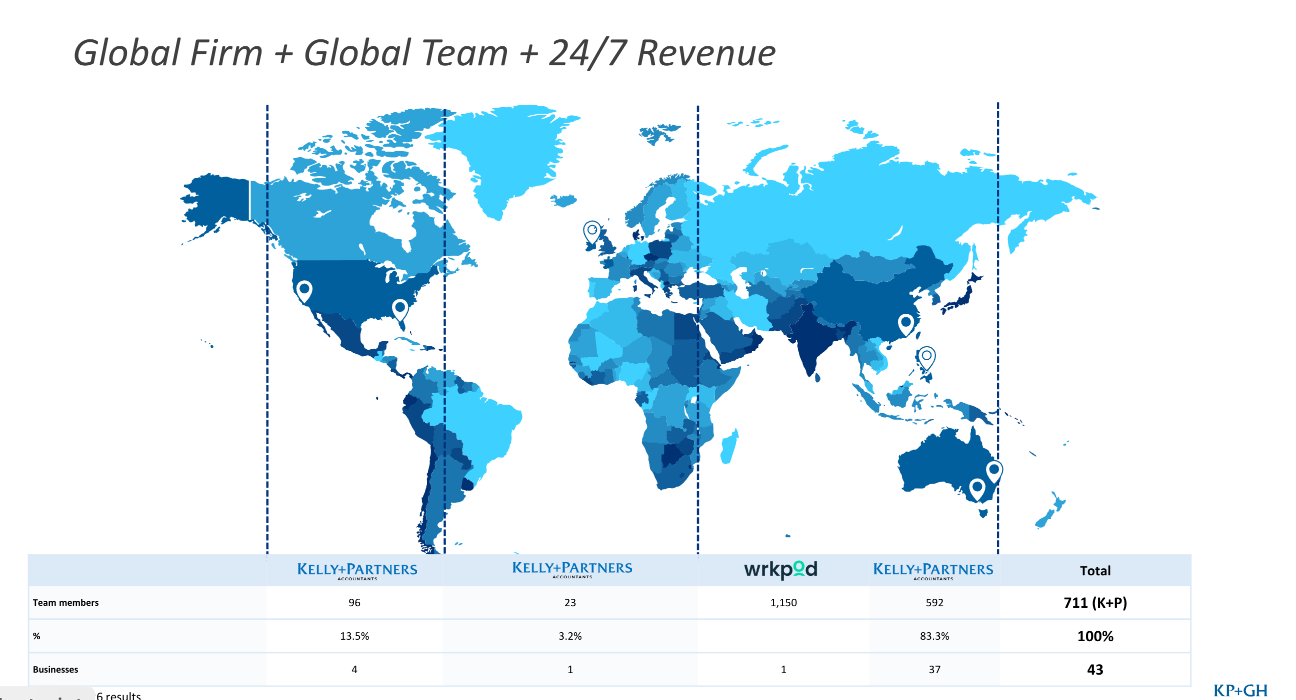This screenshot has height=700, width=1296.
Task: Click the Businesses total 43
Action: pyautogui.click(x=1096, y=670)
